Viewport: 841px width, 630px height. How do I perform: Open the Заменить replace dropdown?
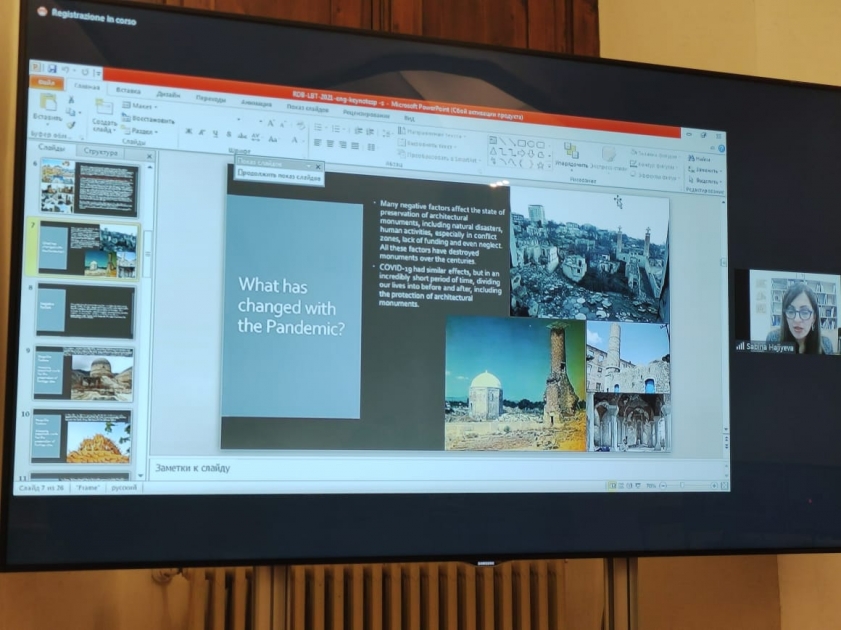coord(705,171)
